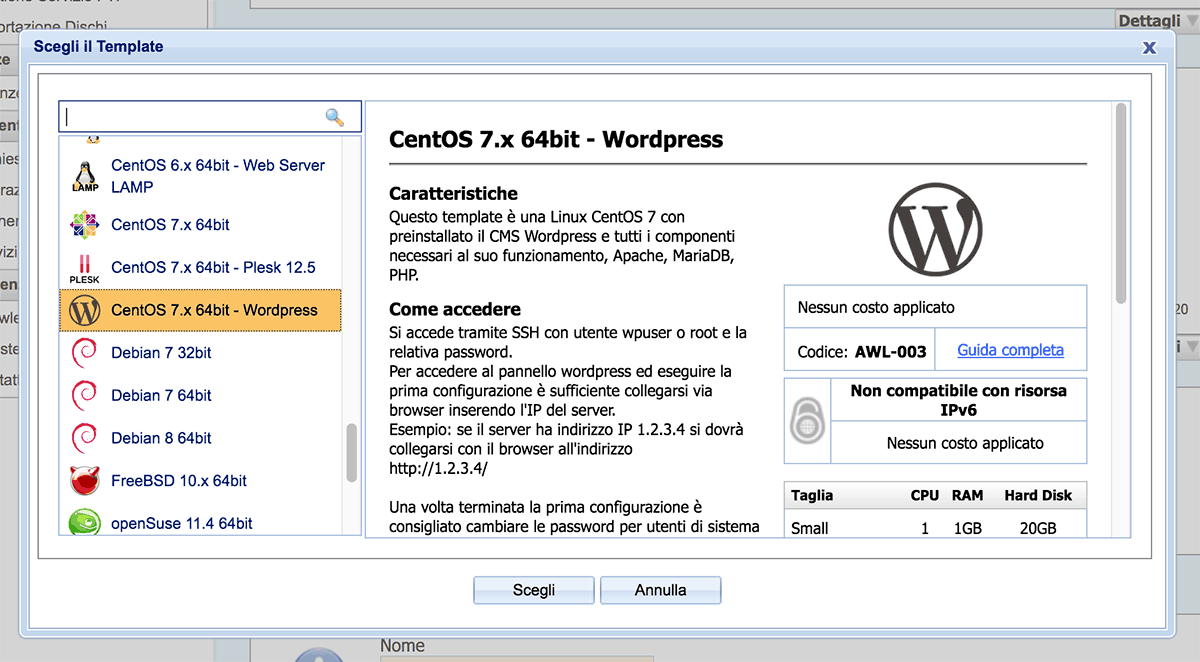Click the openSuse chameleon icon for openSuse 11.4
This screenshot has height=662, width=1200.
coord(85,523)
